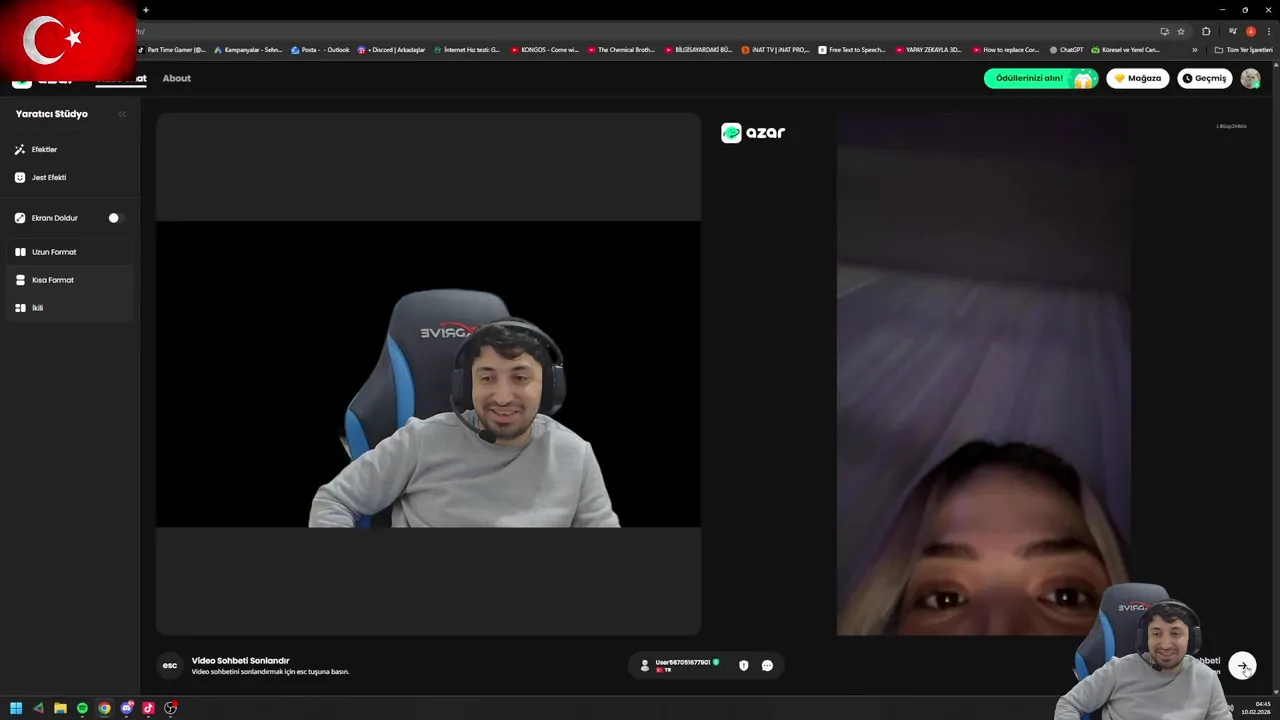Image resolution: width=1280 pixels, height=720 pixels.
Task: Open Geçmiş history
Action: click(1205, 78)
